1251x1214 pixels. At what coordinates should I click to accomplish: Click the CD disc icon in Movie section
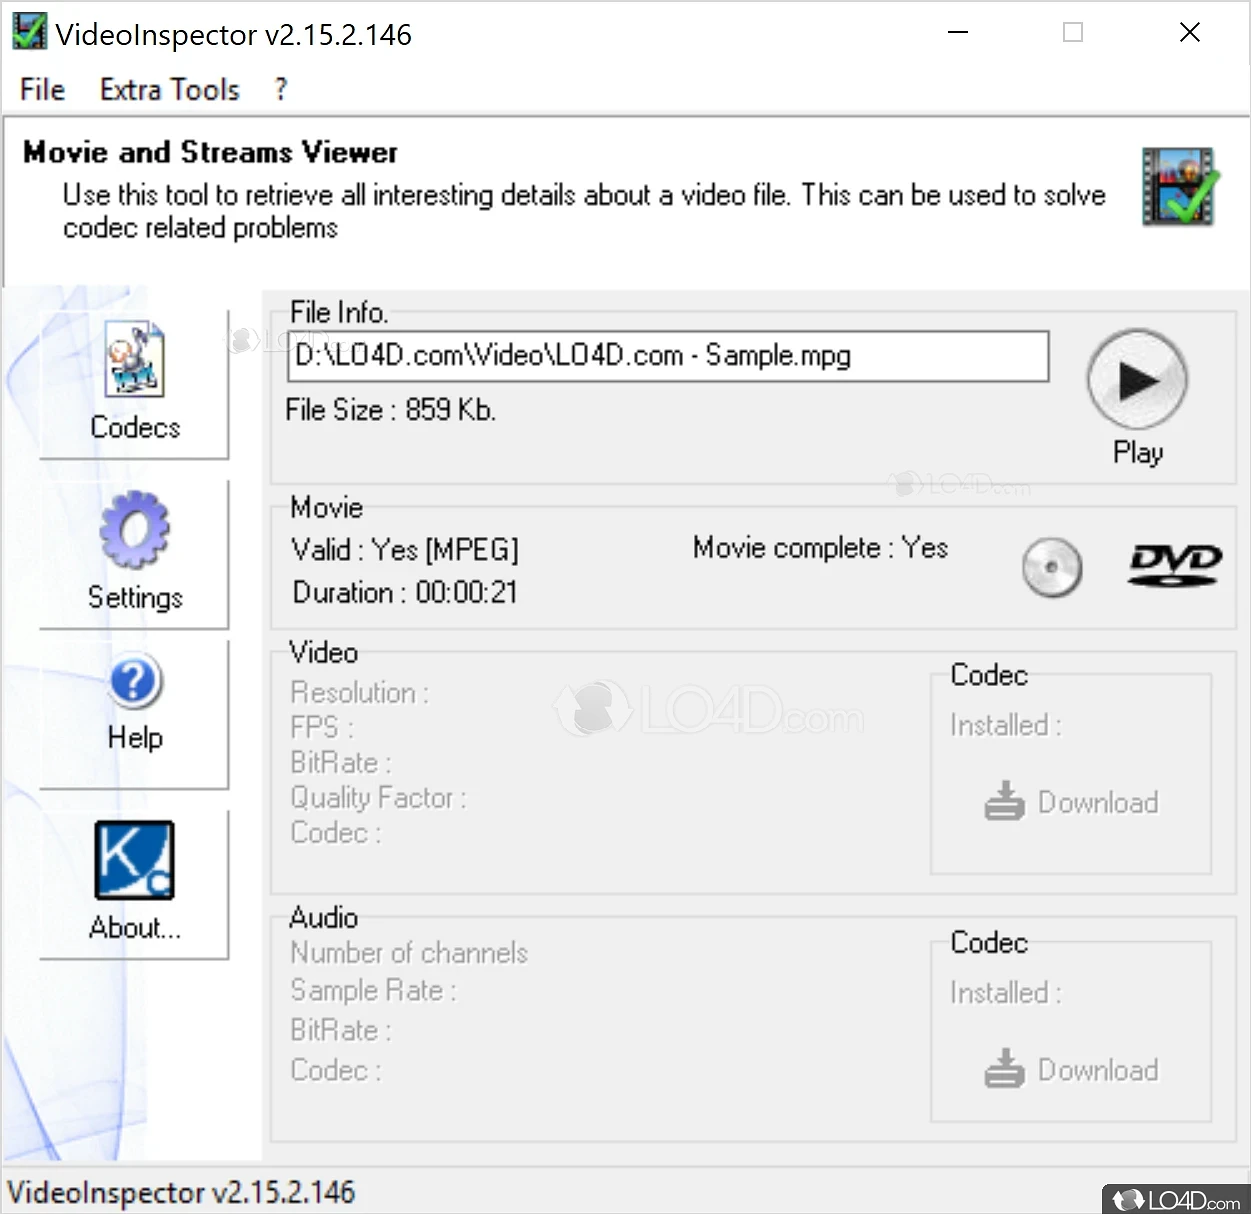click(x=1051, y=567)
